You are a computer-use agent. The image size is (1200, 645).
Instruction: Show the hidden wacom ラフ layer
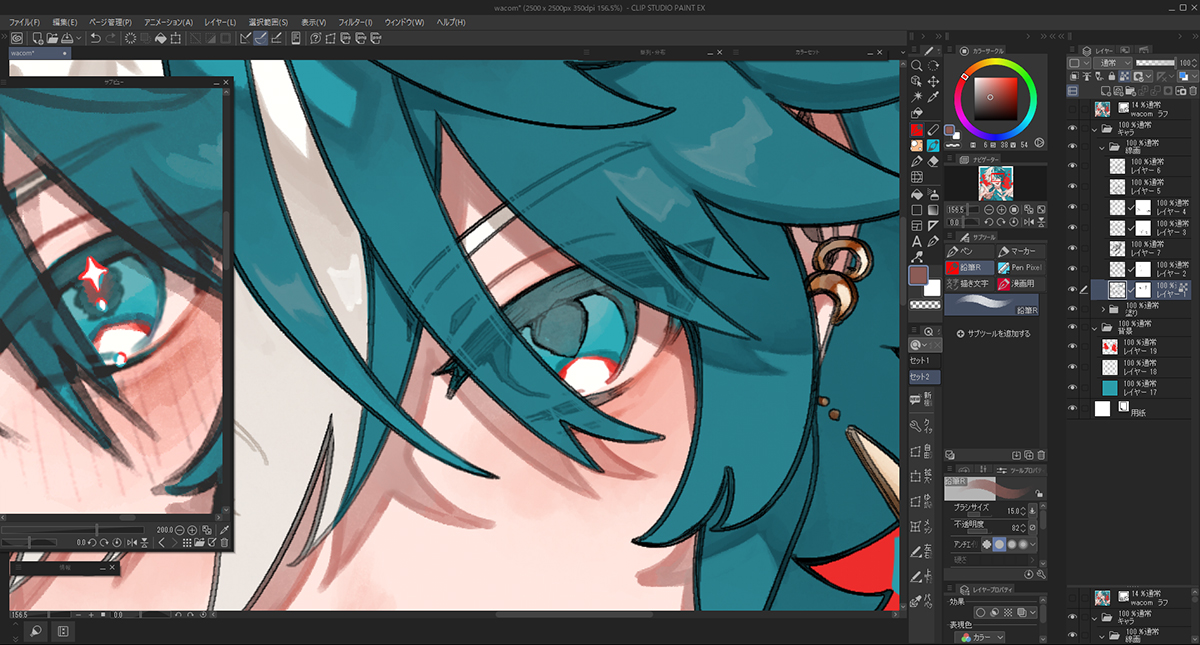[x=1072, y=108]
